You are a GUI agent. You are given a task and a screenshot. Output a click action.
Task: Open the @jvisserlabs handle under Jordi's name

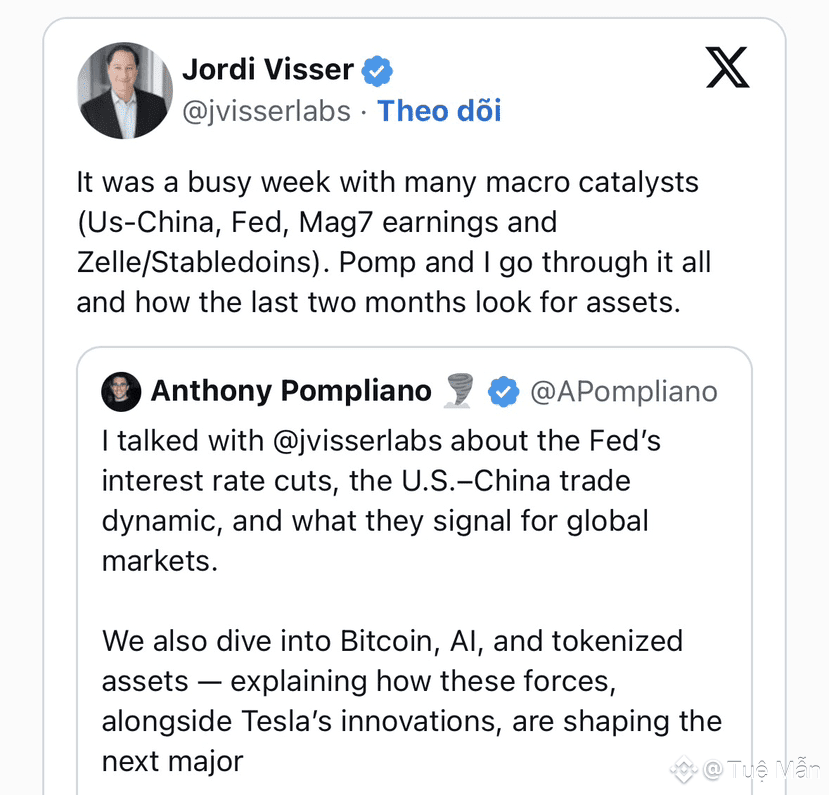click(266, 110)
